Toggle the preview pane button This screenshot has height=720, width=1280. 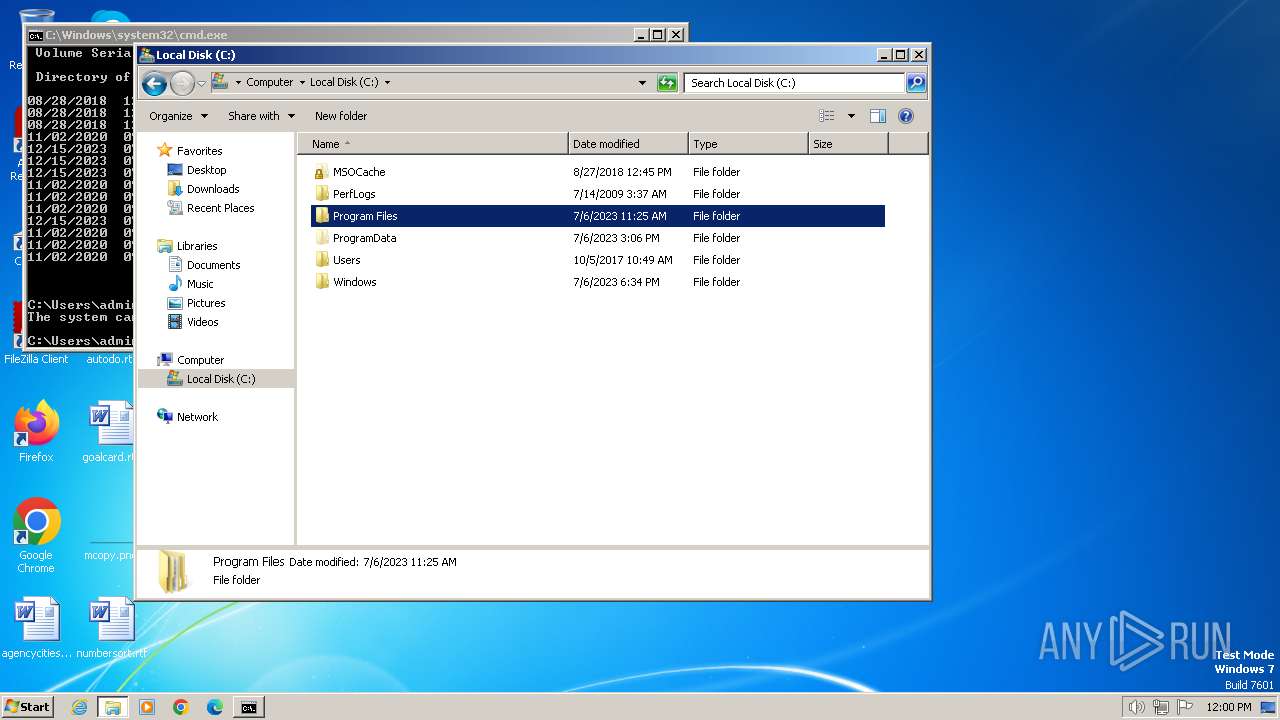[x=878, y=116]
